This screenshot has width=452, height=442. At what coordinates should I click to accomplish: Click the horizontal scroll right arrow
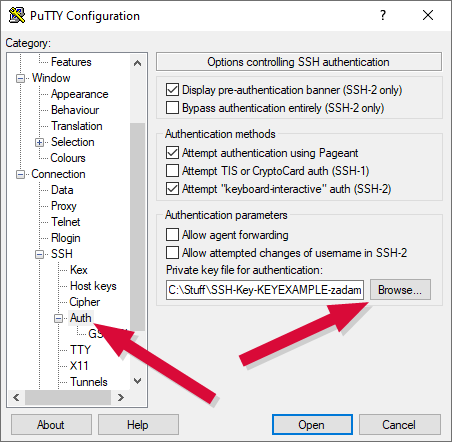click(121, 397)
